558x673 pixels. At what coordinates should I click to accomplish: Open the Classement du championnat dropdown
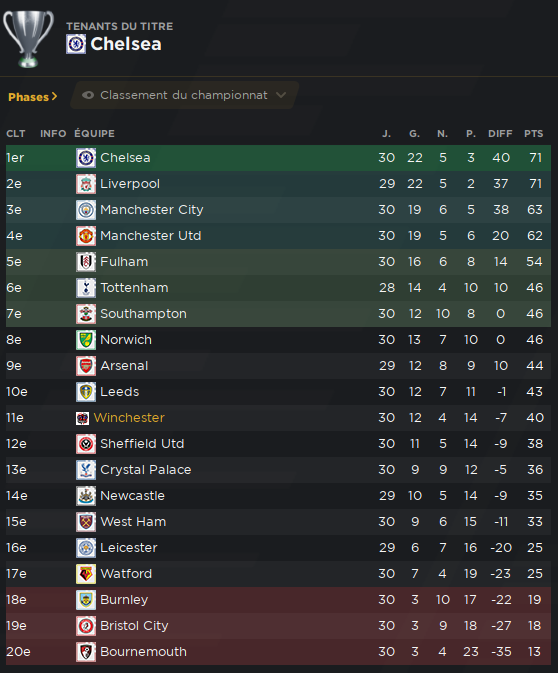185,95
